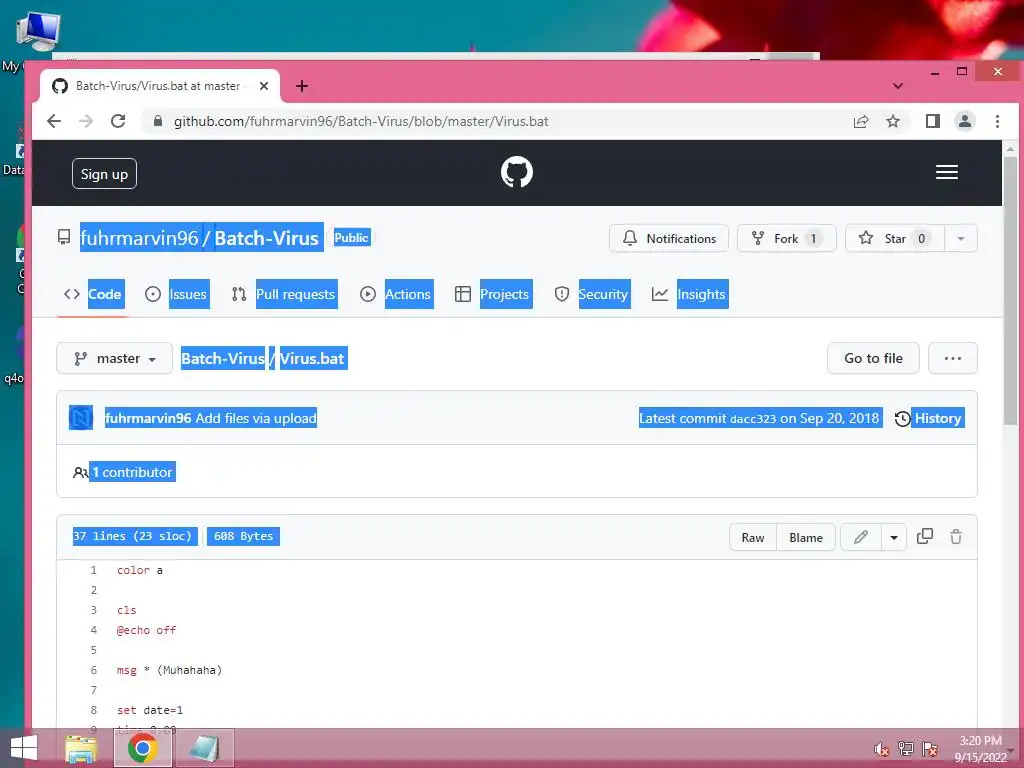Open commit dacc323 link
The image size is (1024, 768).
click(753, 419)
